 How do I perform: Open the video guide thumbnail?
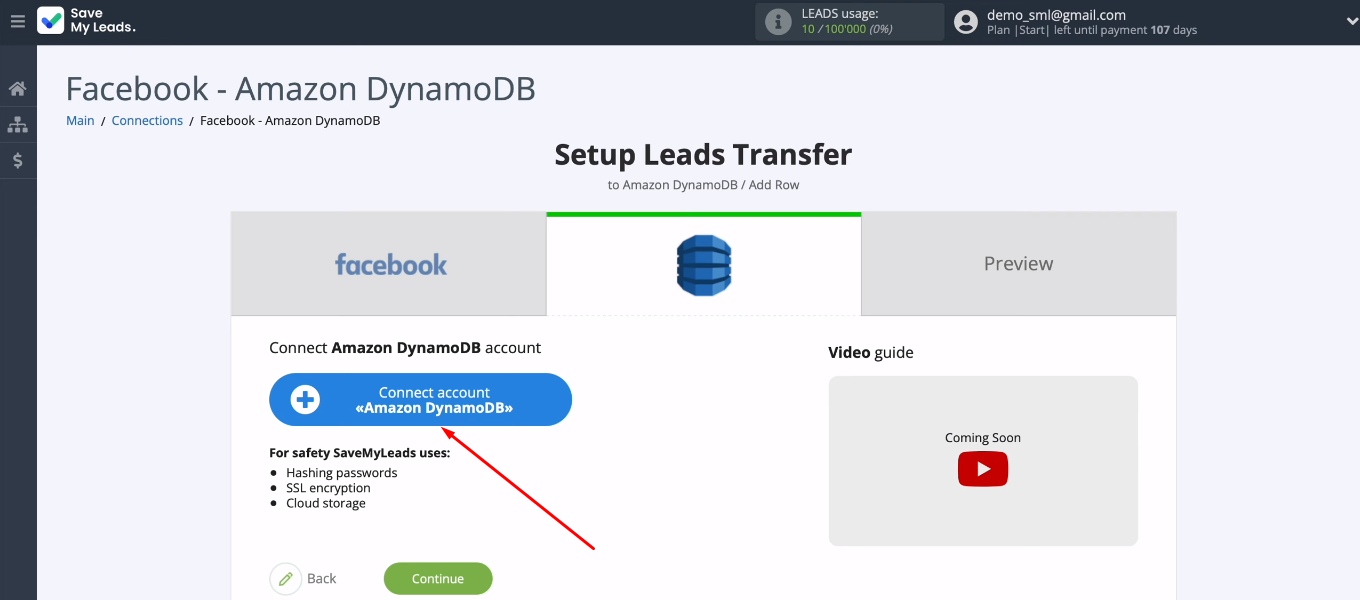[983, 461]
